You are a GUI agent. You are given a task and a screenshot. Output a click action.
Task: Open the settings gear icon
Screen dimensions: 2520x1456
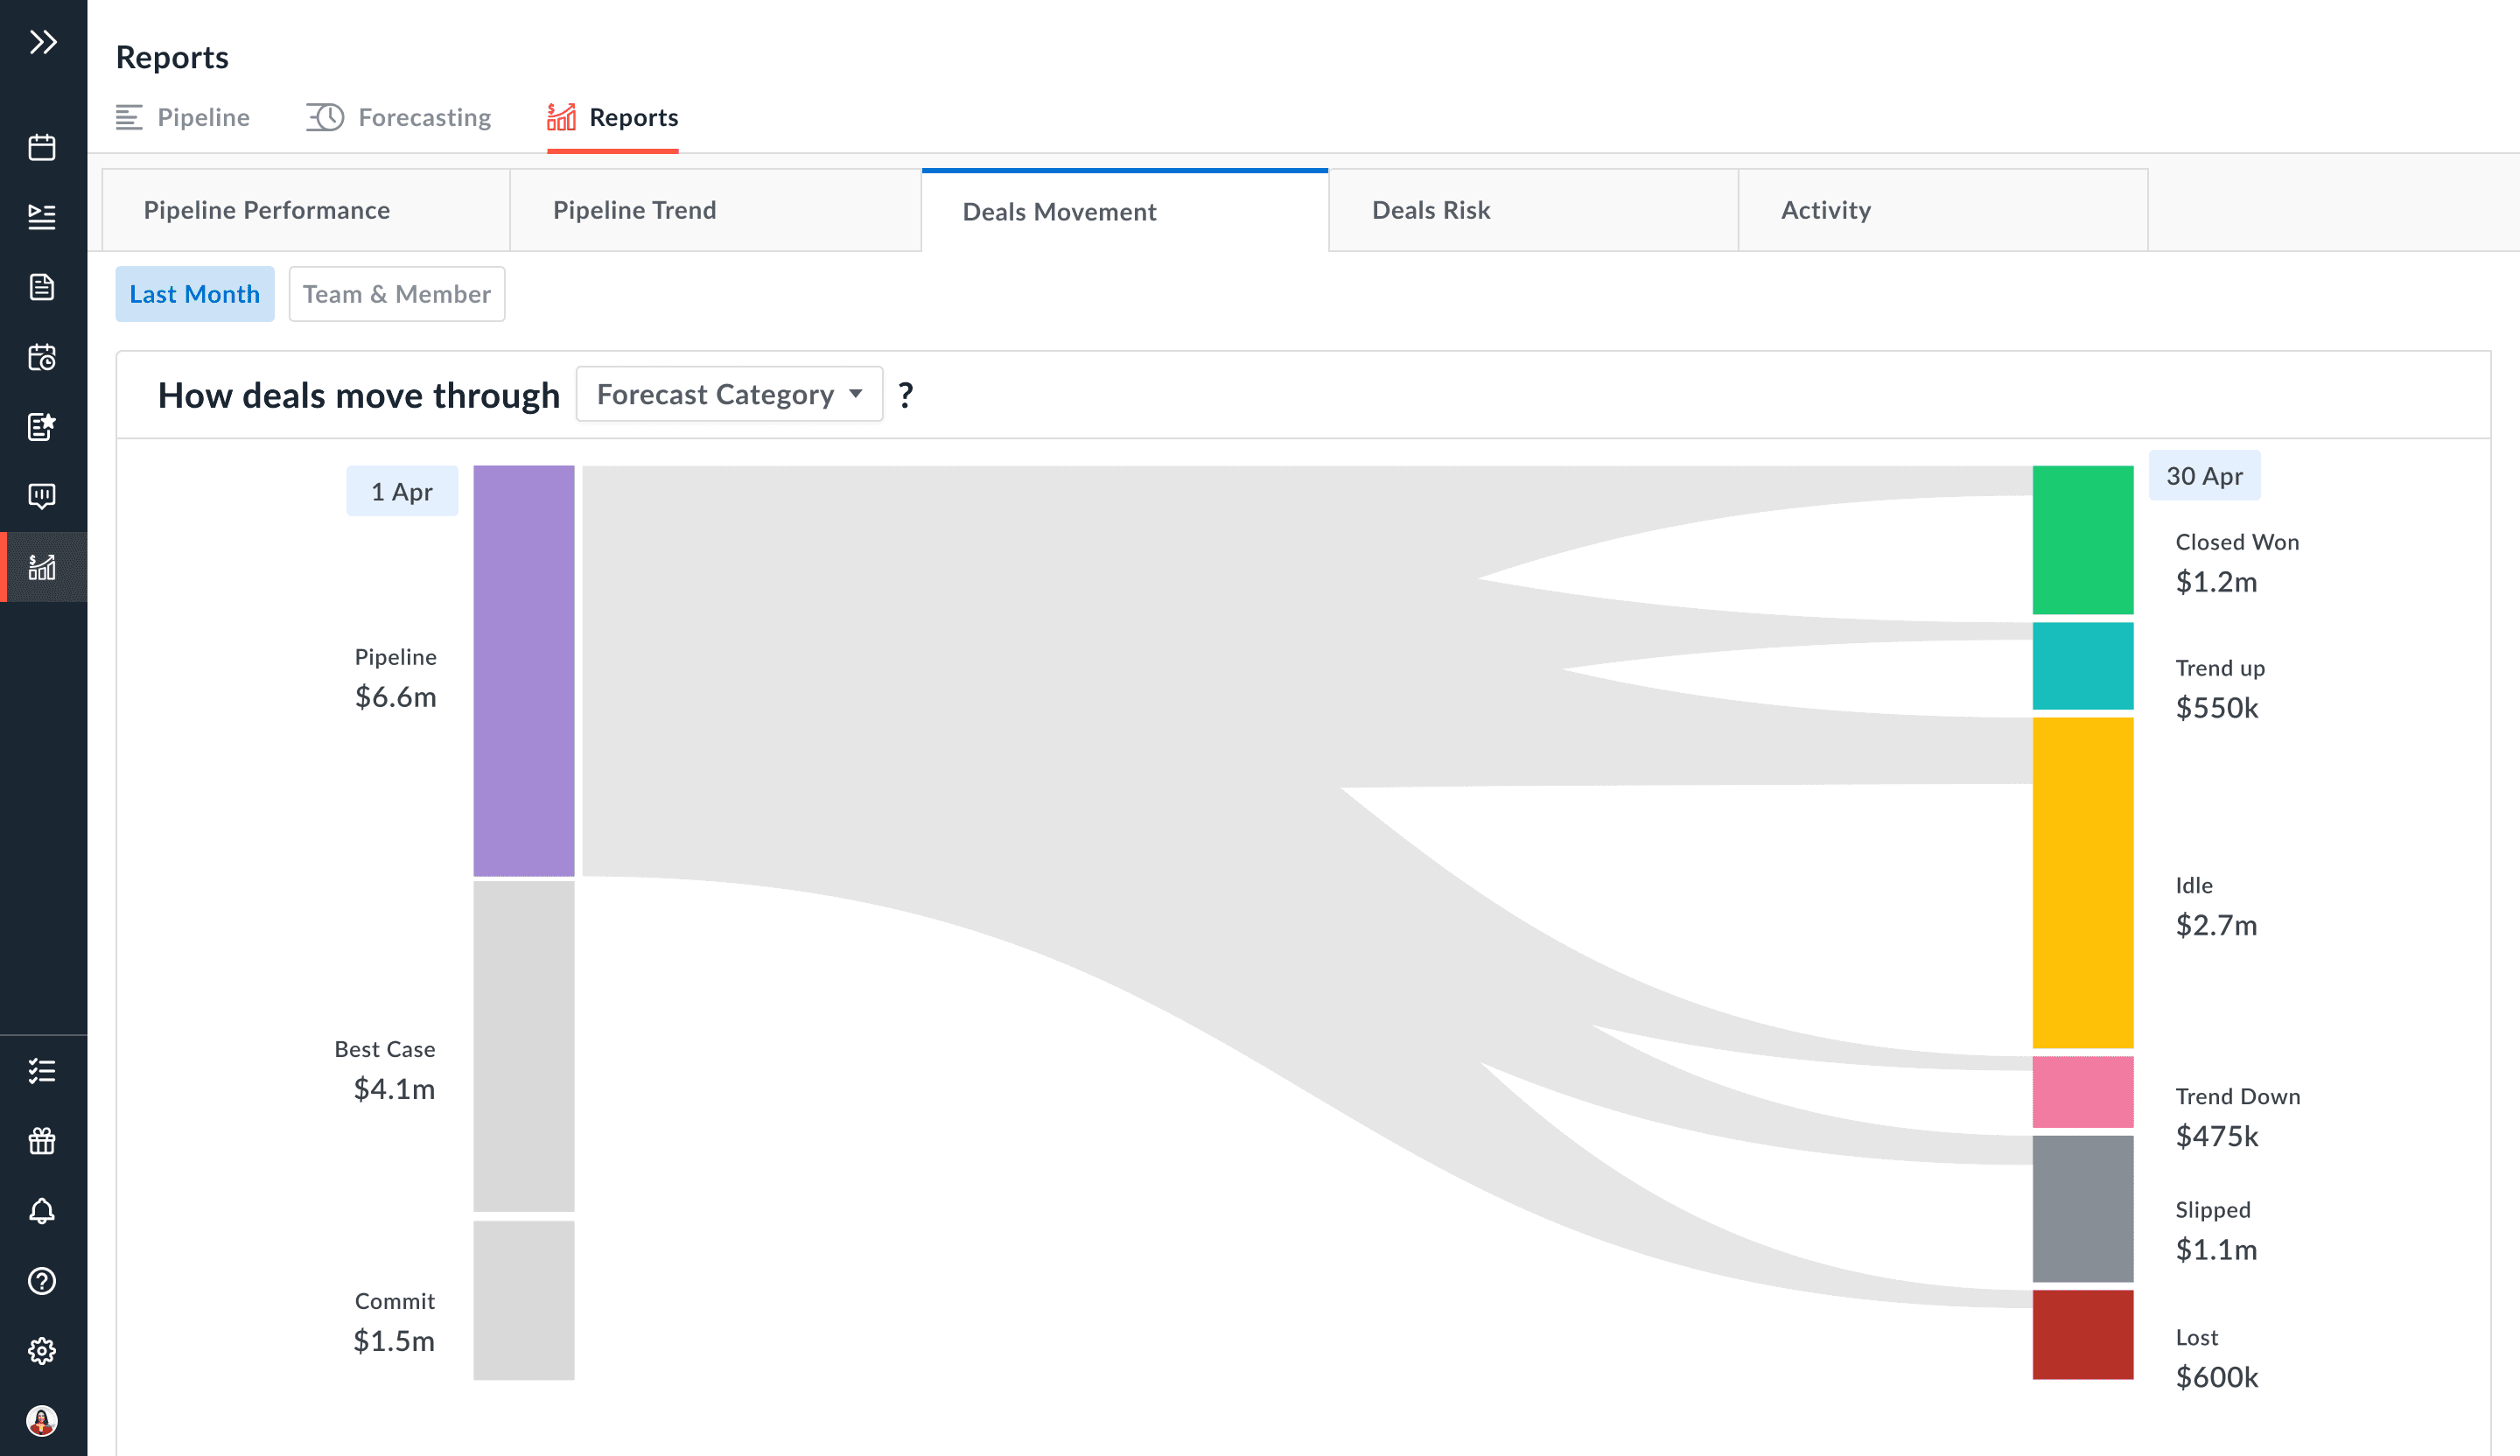(x=42, y=1351)
